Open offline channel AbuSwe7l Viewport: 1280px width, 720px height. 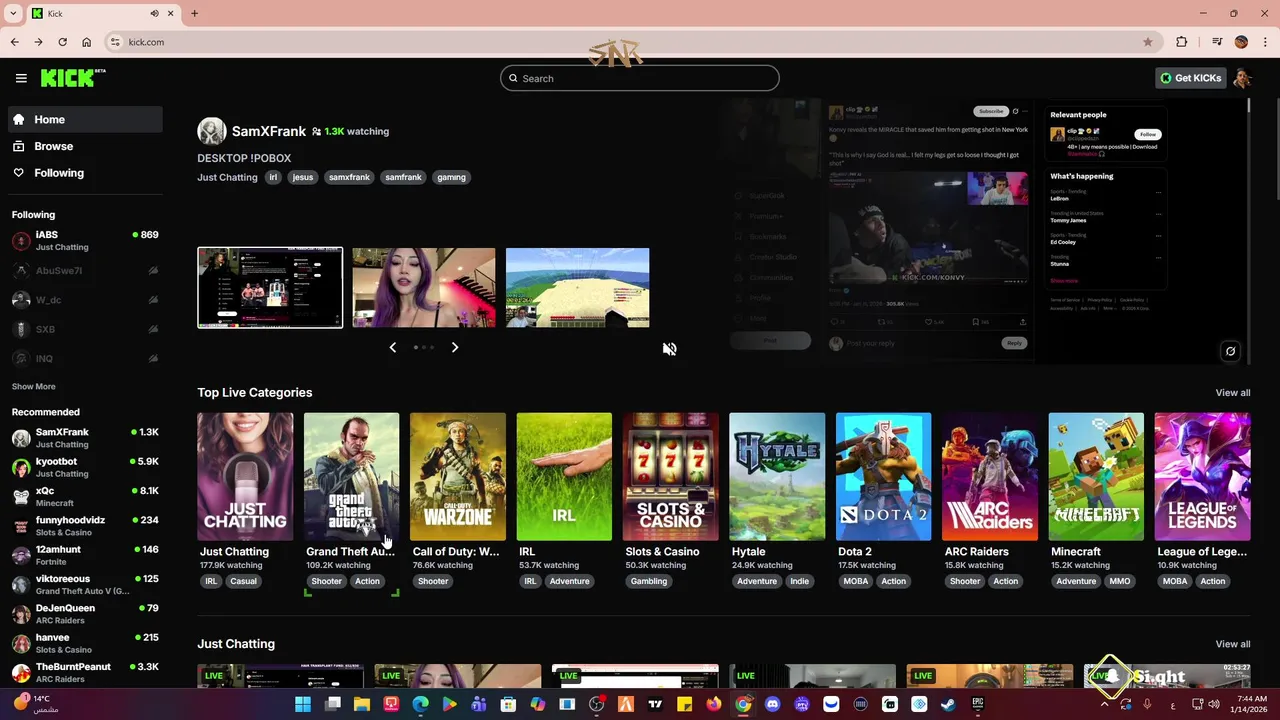(86, 271)
